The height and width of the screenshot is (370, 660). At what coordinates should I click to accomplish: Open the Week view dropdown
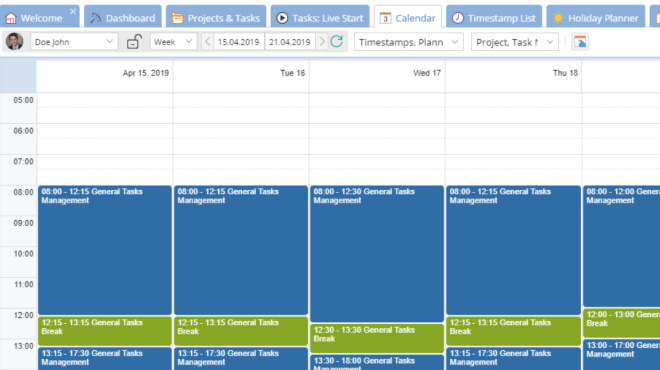(173, 42)
